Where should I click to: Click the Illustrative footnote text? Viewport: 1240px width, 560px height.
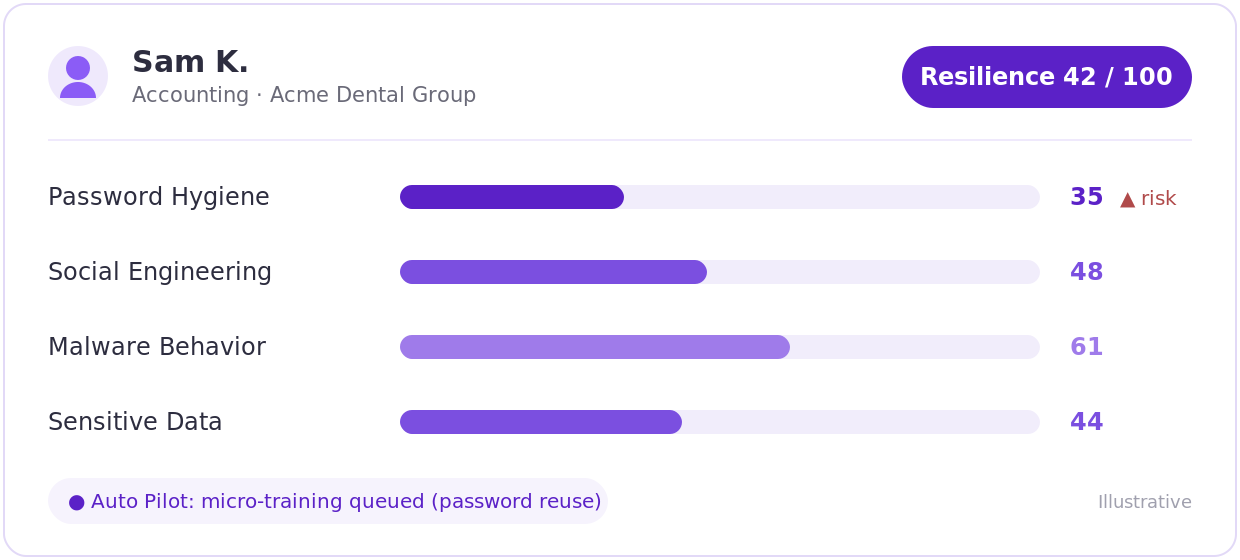click(1145, 502)
